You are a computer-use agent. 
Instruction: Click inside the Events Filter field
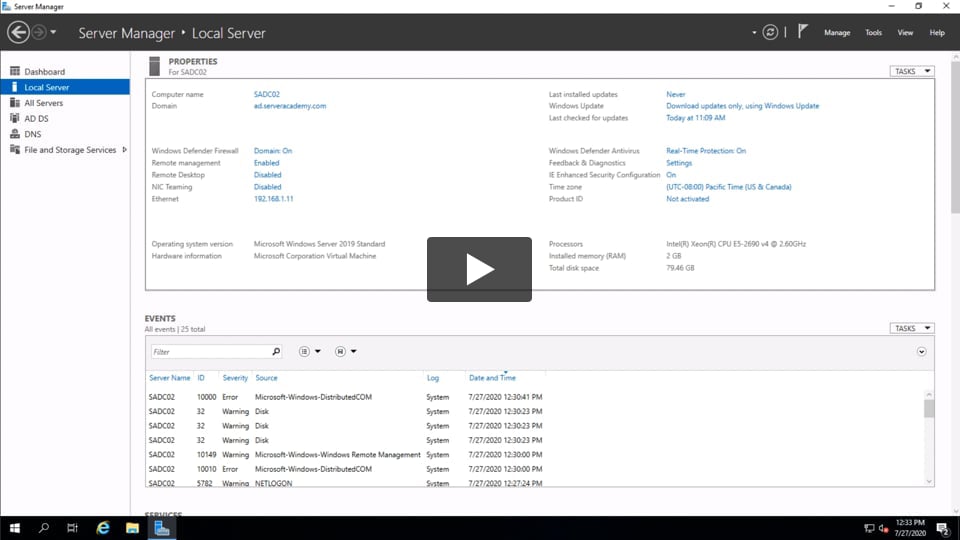click(x=210, y=352)
